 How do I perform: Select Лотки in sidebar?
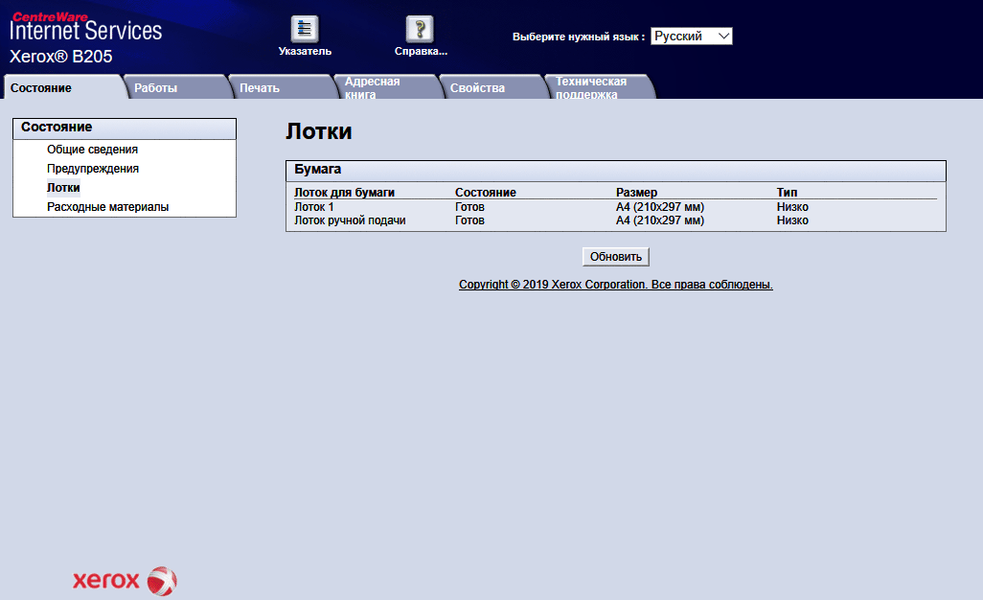point(63,187)
